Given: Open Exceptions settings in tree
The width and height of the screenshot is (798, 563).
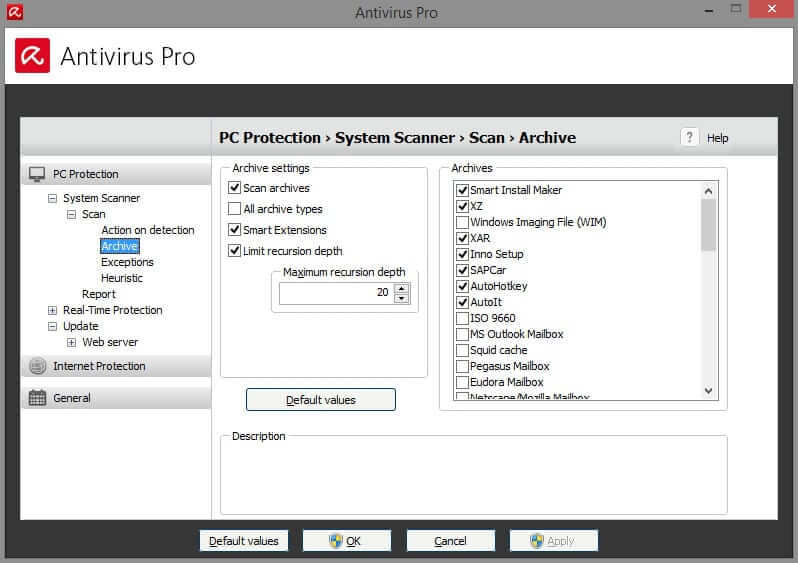Looking at the screenshot, I should coord(127,262).
